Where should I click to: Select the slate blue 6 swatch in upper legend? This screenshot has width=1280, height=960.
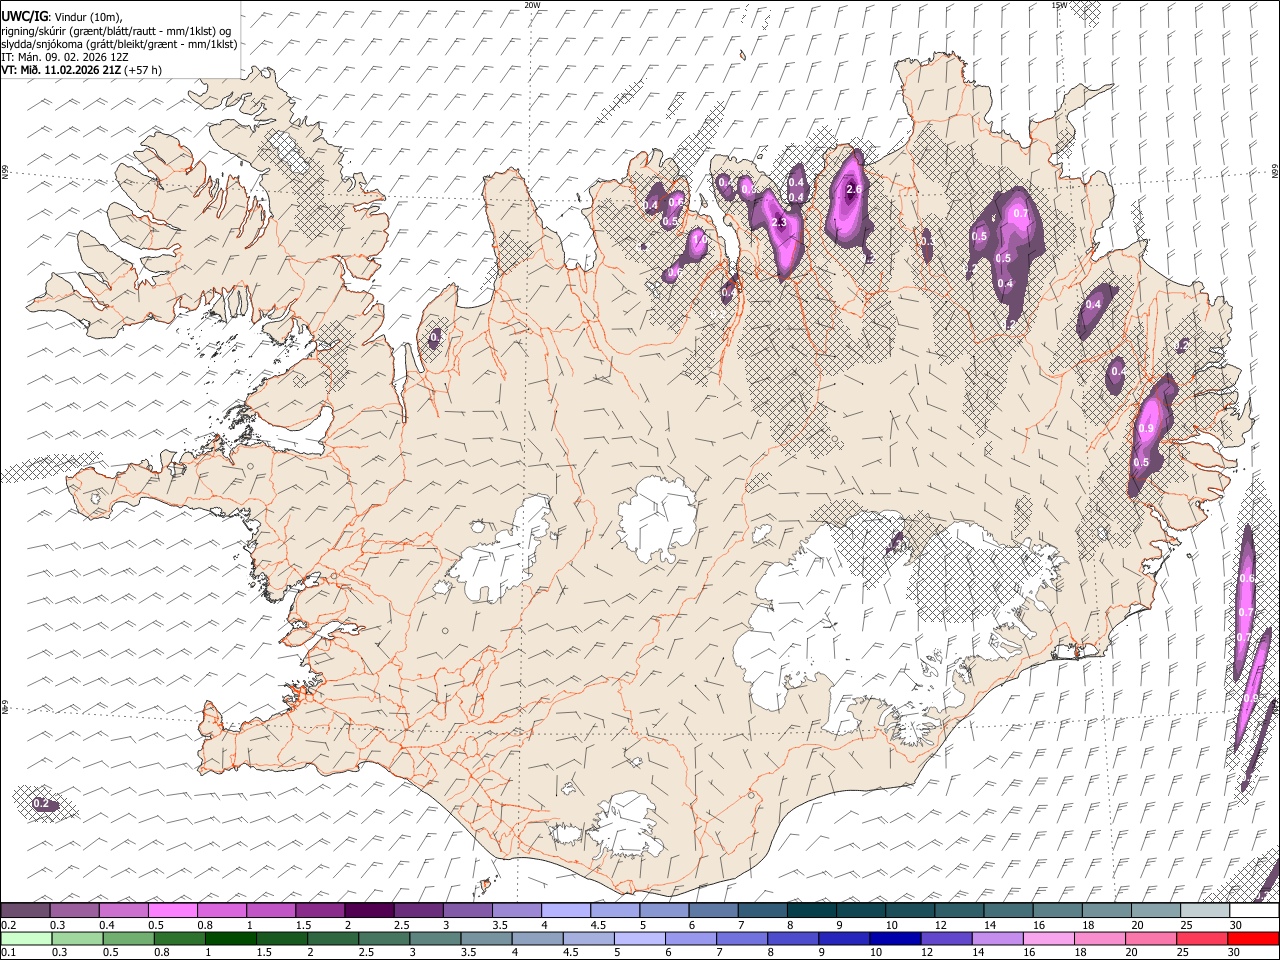pos(713,910)
